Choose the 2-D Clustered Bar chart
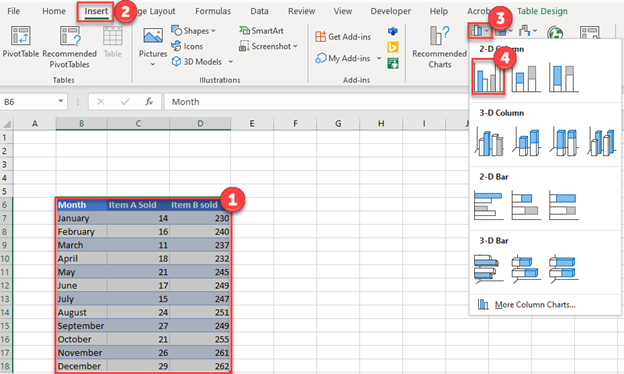The width and height of the screenshot is (624, 374). point(489,205)
